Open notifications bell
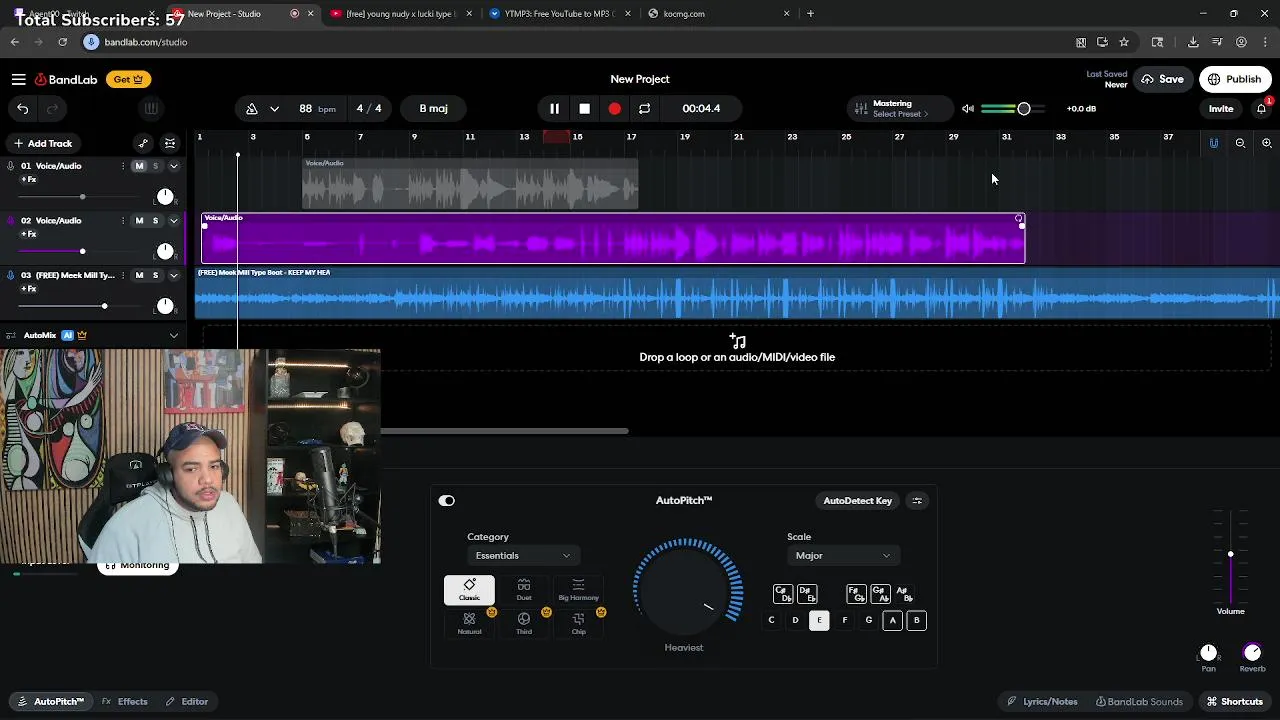Image resolution: width=1280 pixels, height=720 pixels. (1262, 108)
